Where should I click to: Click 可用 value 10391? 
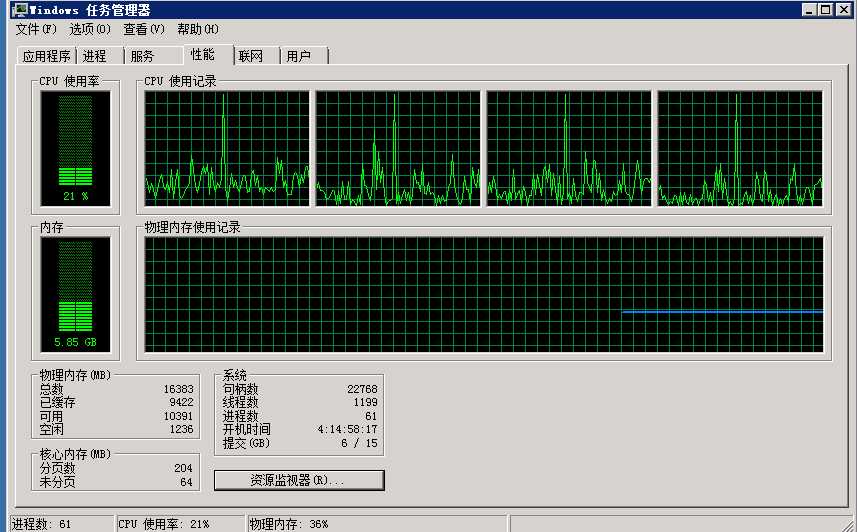[178, 416]
